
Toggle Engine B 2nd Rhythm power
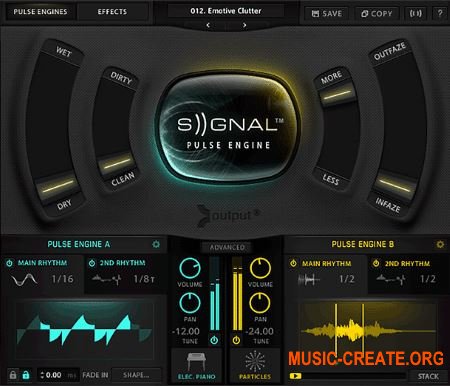pyautogui.click(x=376, y=263)
